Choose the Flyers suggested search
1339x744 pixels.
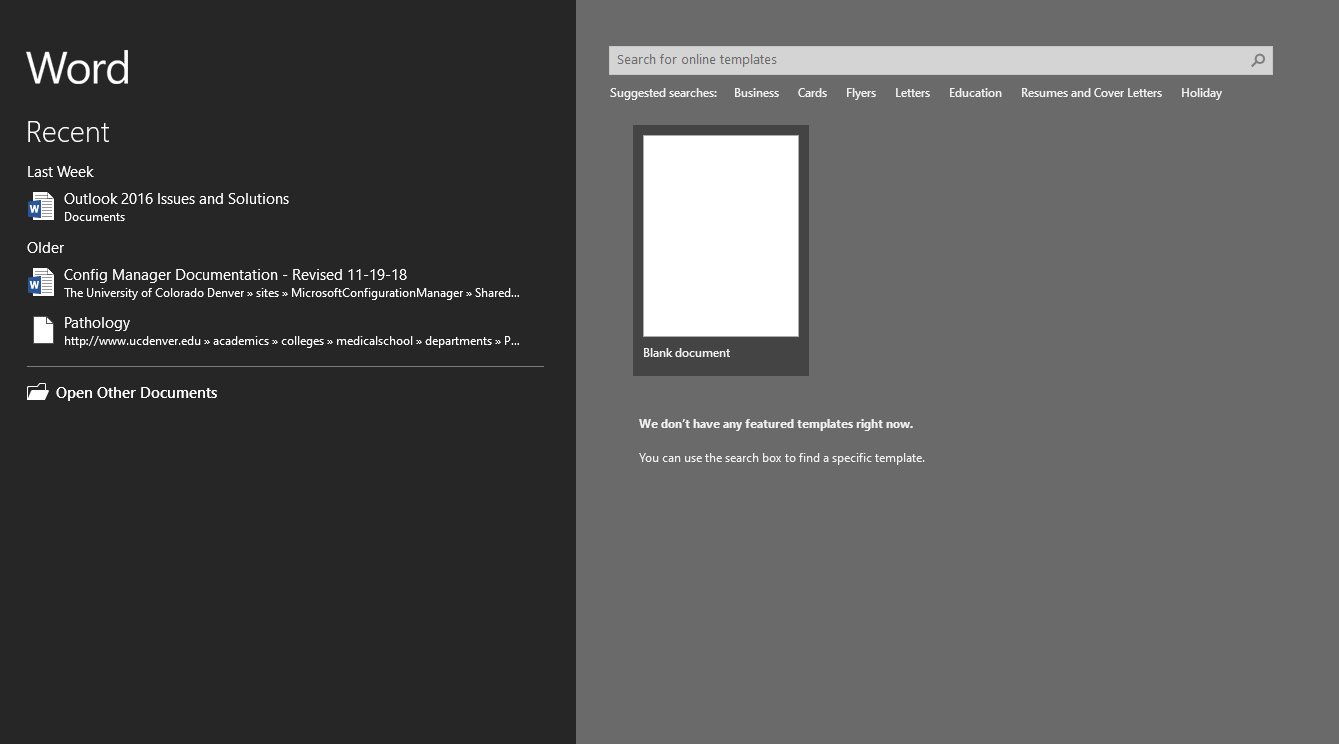pos(861,93)
